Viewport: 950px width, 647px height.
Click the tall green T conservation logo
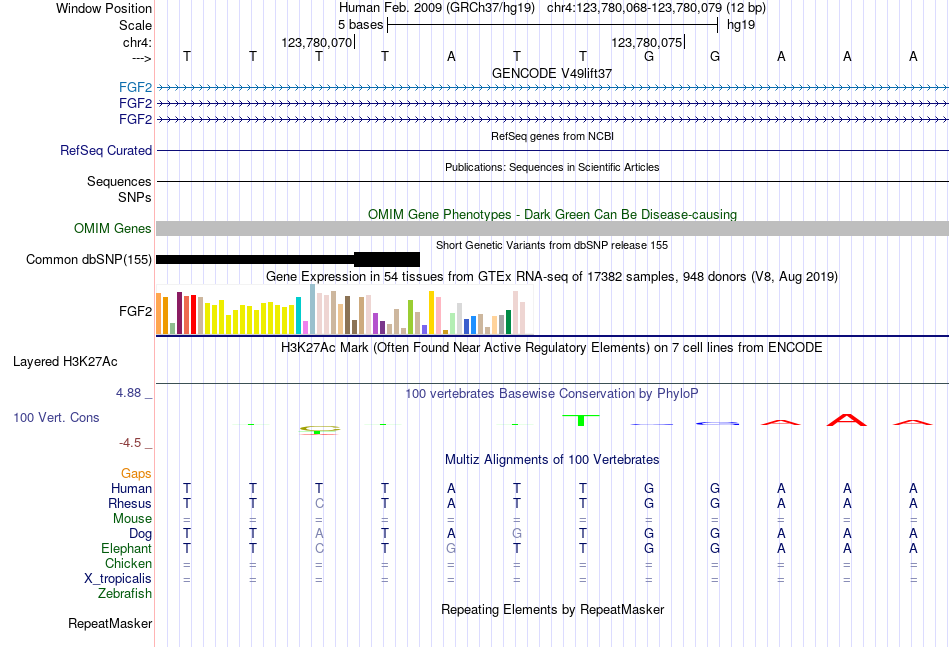click(581, 420)
